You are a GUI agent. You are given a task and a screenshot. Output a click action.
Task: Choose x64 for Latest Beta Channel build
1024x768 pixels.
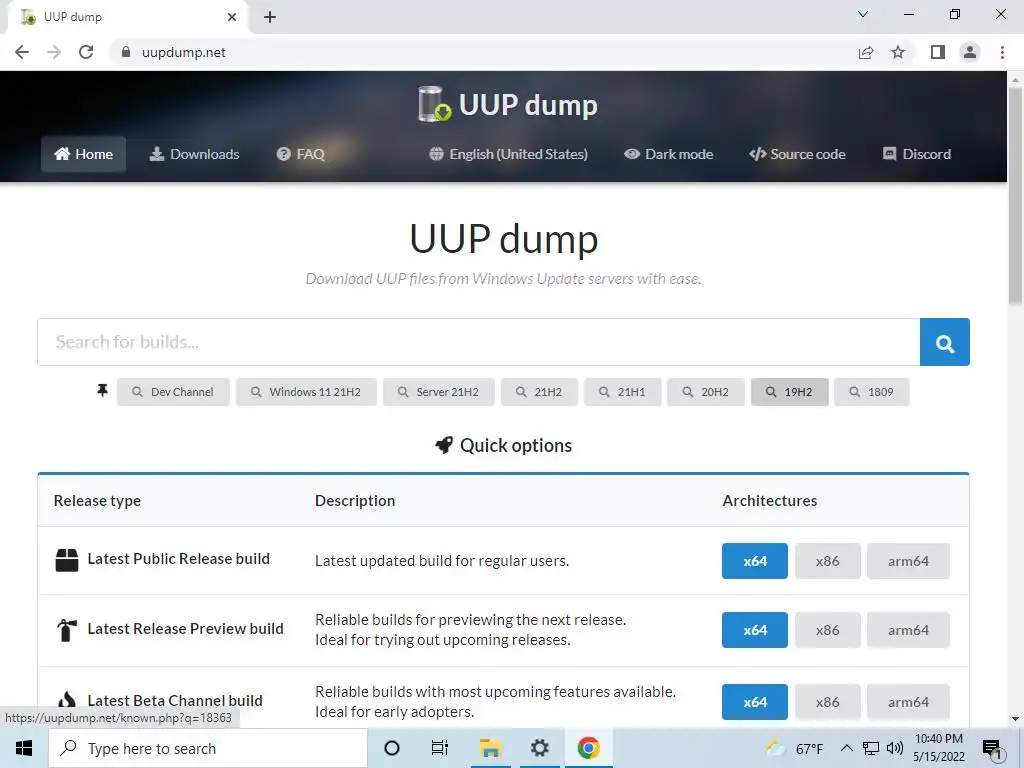(x=755, y=702)
